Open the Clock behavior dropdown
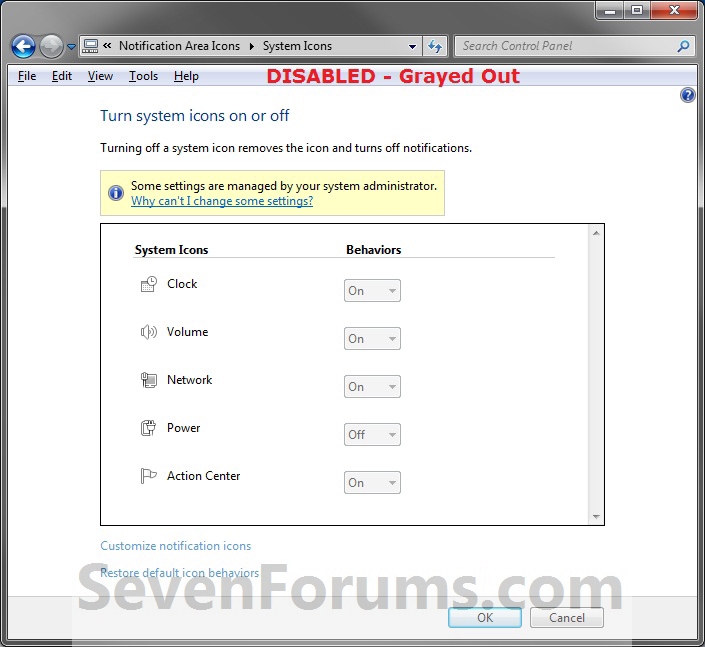 click(x=372, y=291)
